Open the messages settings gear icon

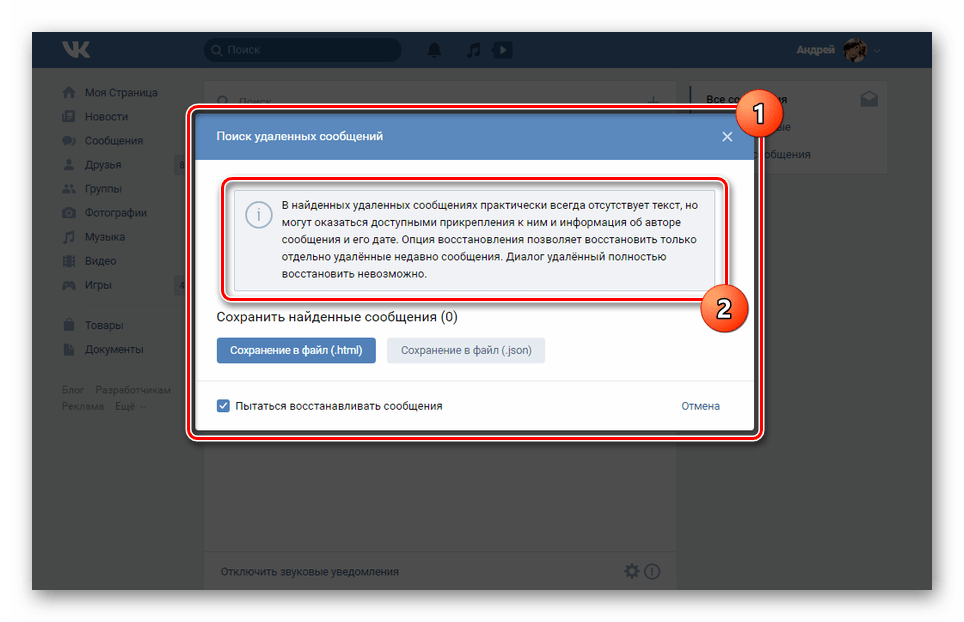631,572
